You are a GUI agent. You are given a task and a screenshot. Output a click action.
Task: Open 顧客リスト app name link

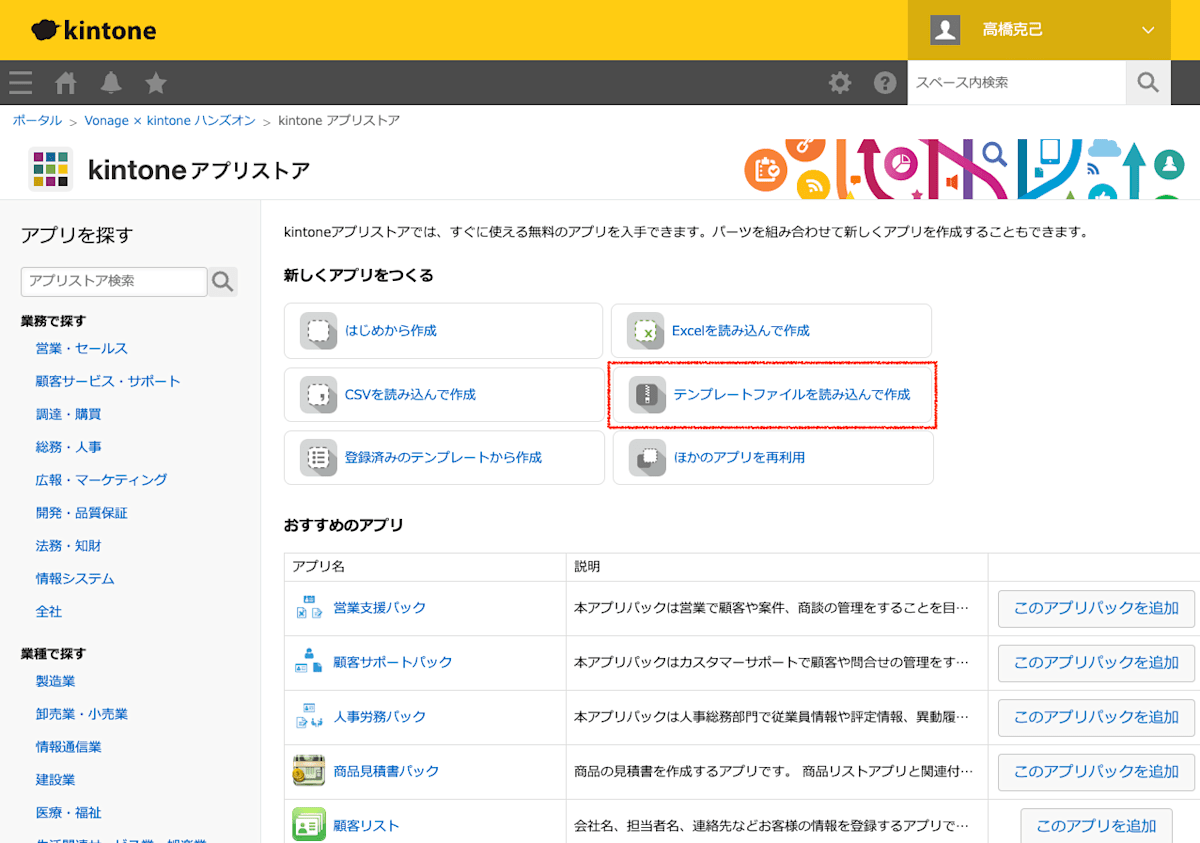click(x=367, y=826)
